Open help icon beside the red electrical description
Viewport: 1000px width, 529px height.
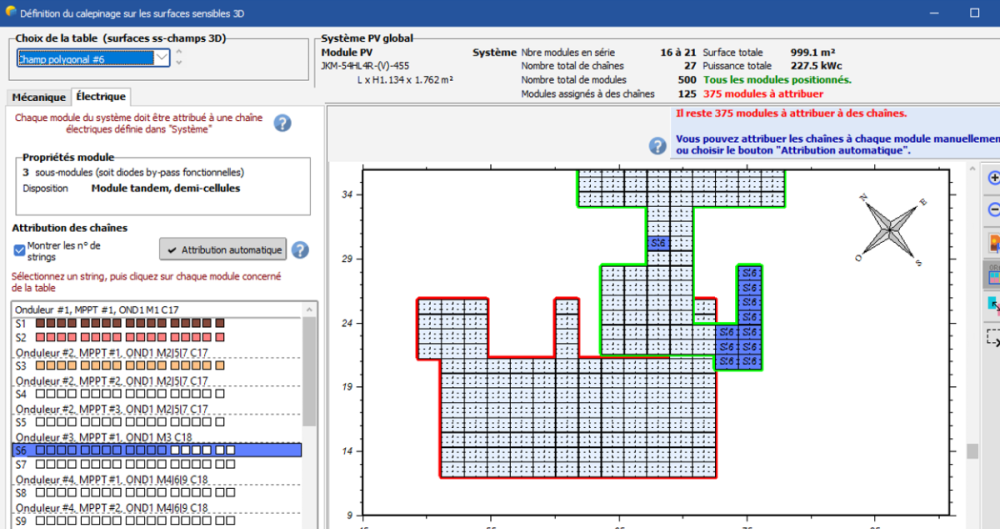(x=282, y=123)
